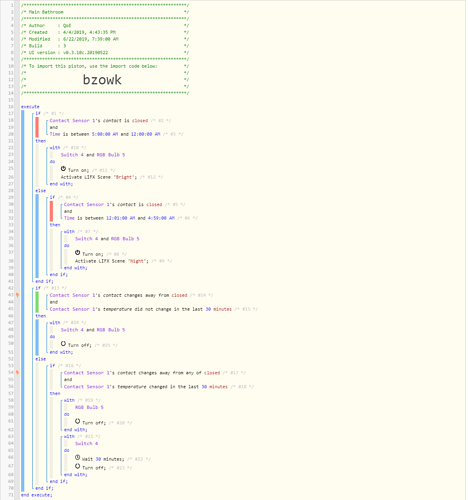Screen dimensions: 468x500
Task: Click the green bar beside the changes away condition
Action: pyautogui.click(x=37, y=302)
